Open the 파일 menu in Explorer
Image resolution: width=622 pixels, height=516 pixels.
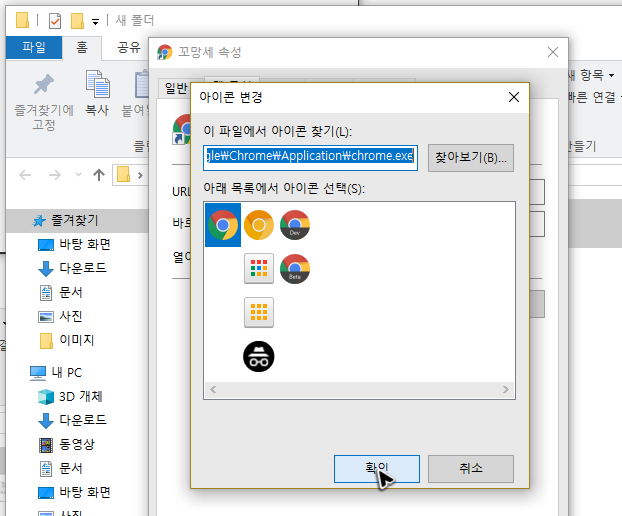[x=34, y=48]
